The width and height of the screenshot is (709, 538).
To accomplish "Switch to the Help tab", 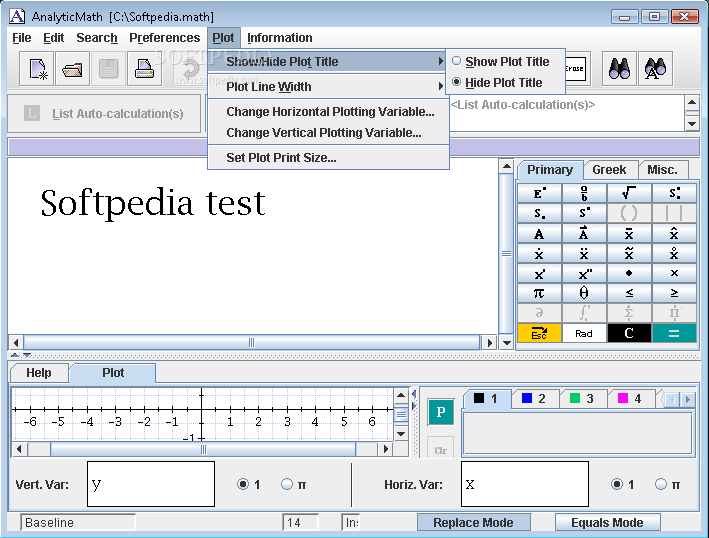I will click(39, 373).
